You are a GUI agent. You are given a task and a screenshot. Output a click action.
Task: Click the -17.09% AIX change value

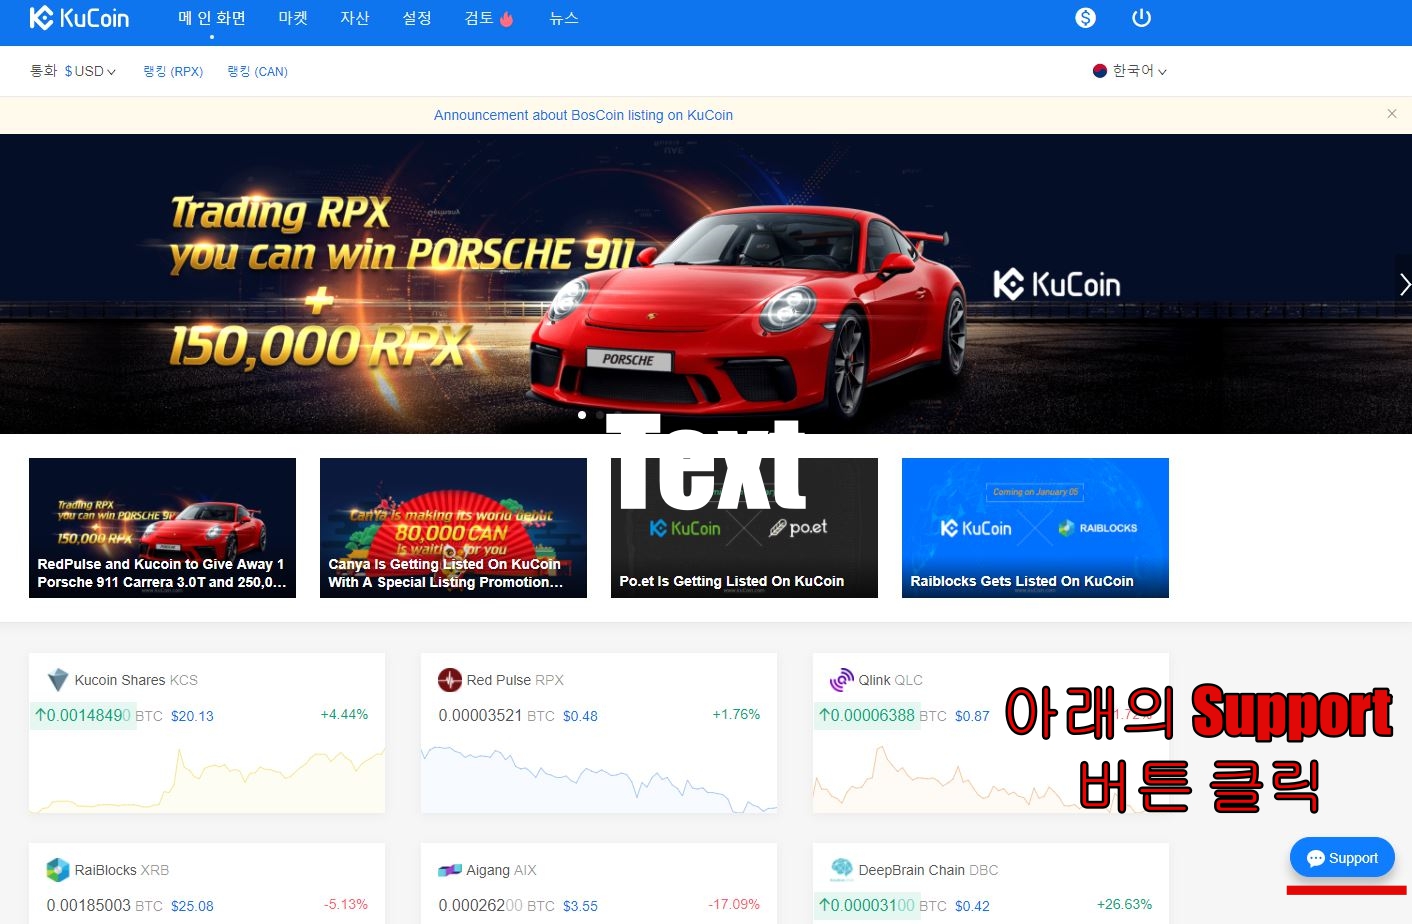[x=734, y=904]
